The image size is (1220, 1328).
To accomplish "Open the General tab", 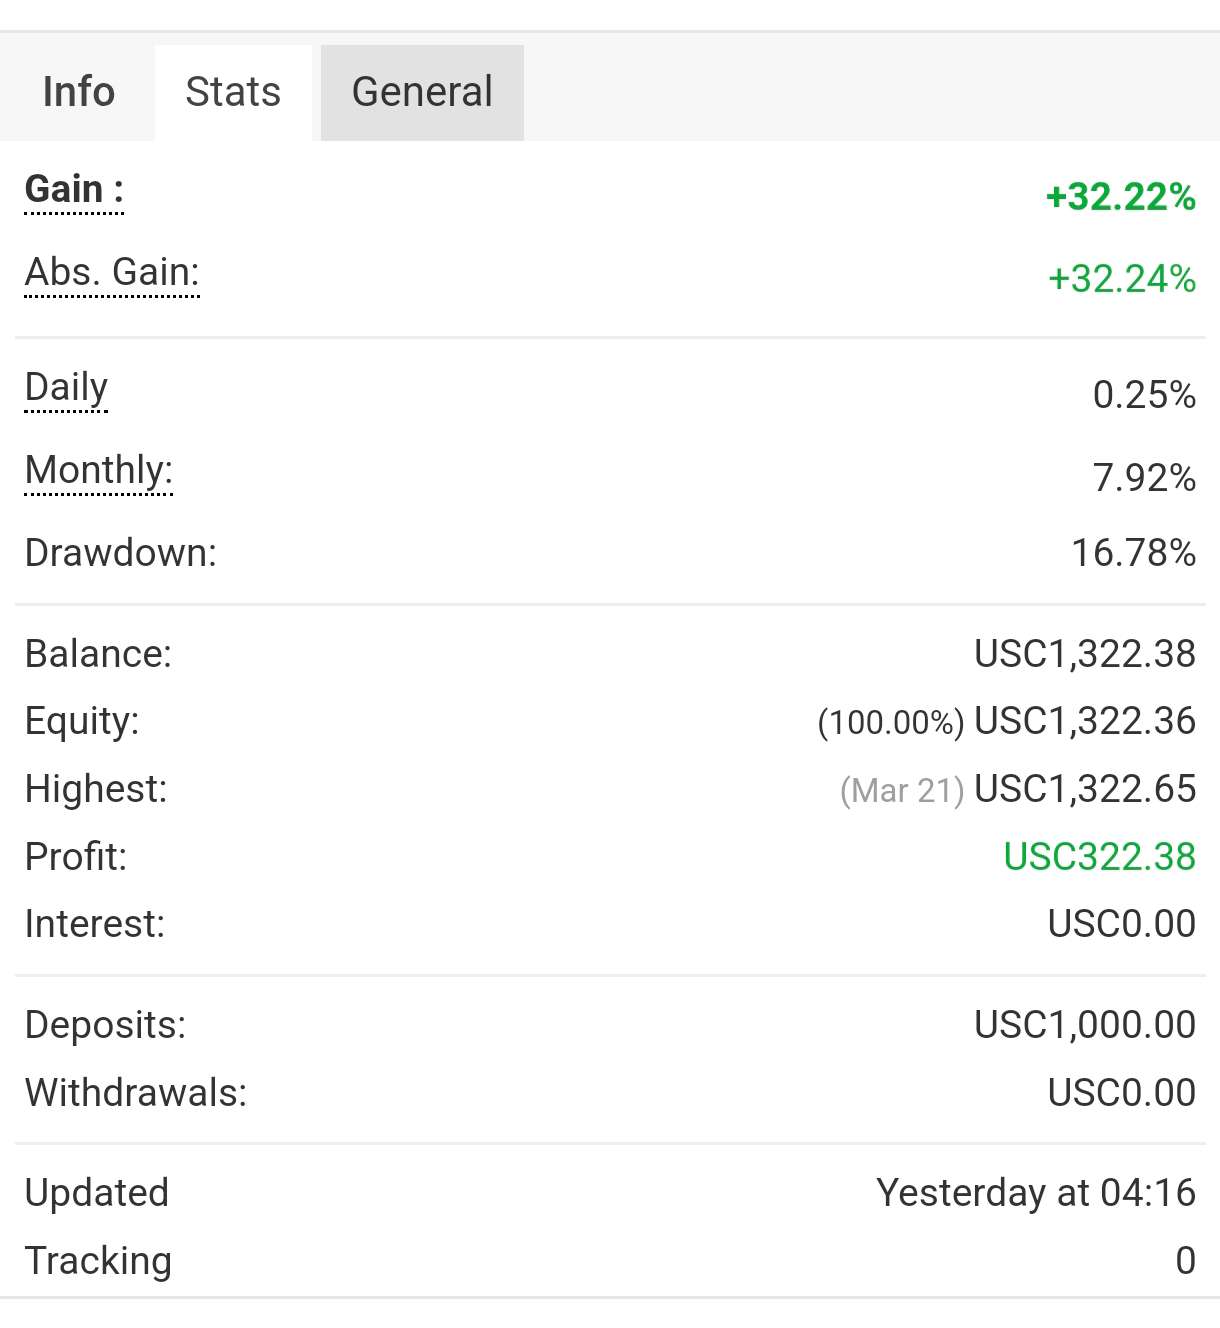I will pos(422,92).
